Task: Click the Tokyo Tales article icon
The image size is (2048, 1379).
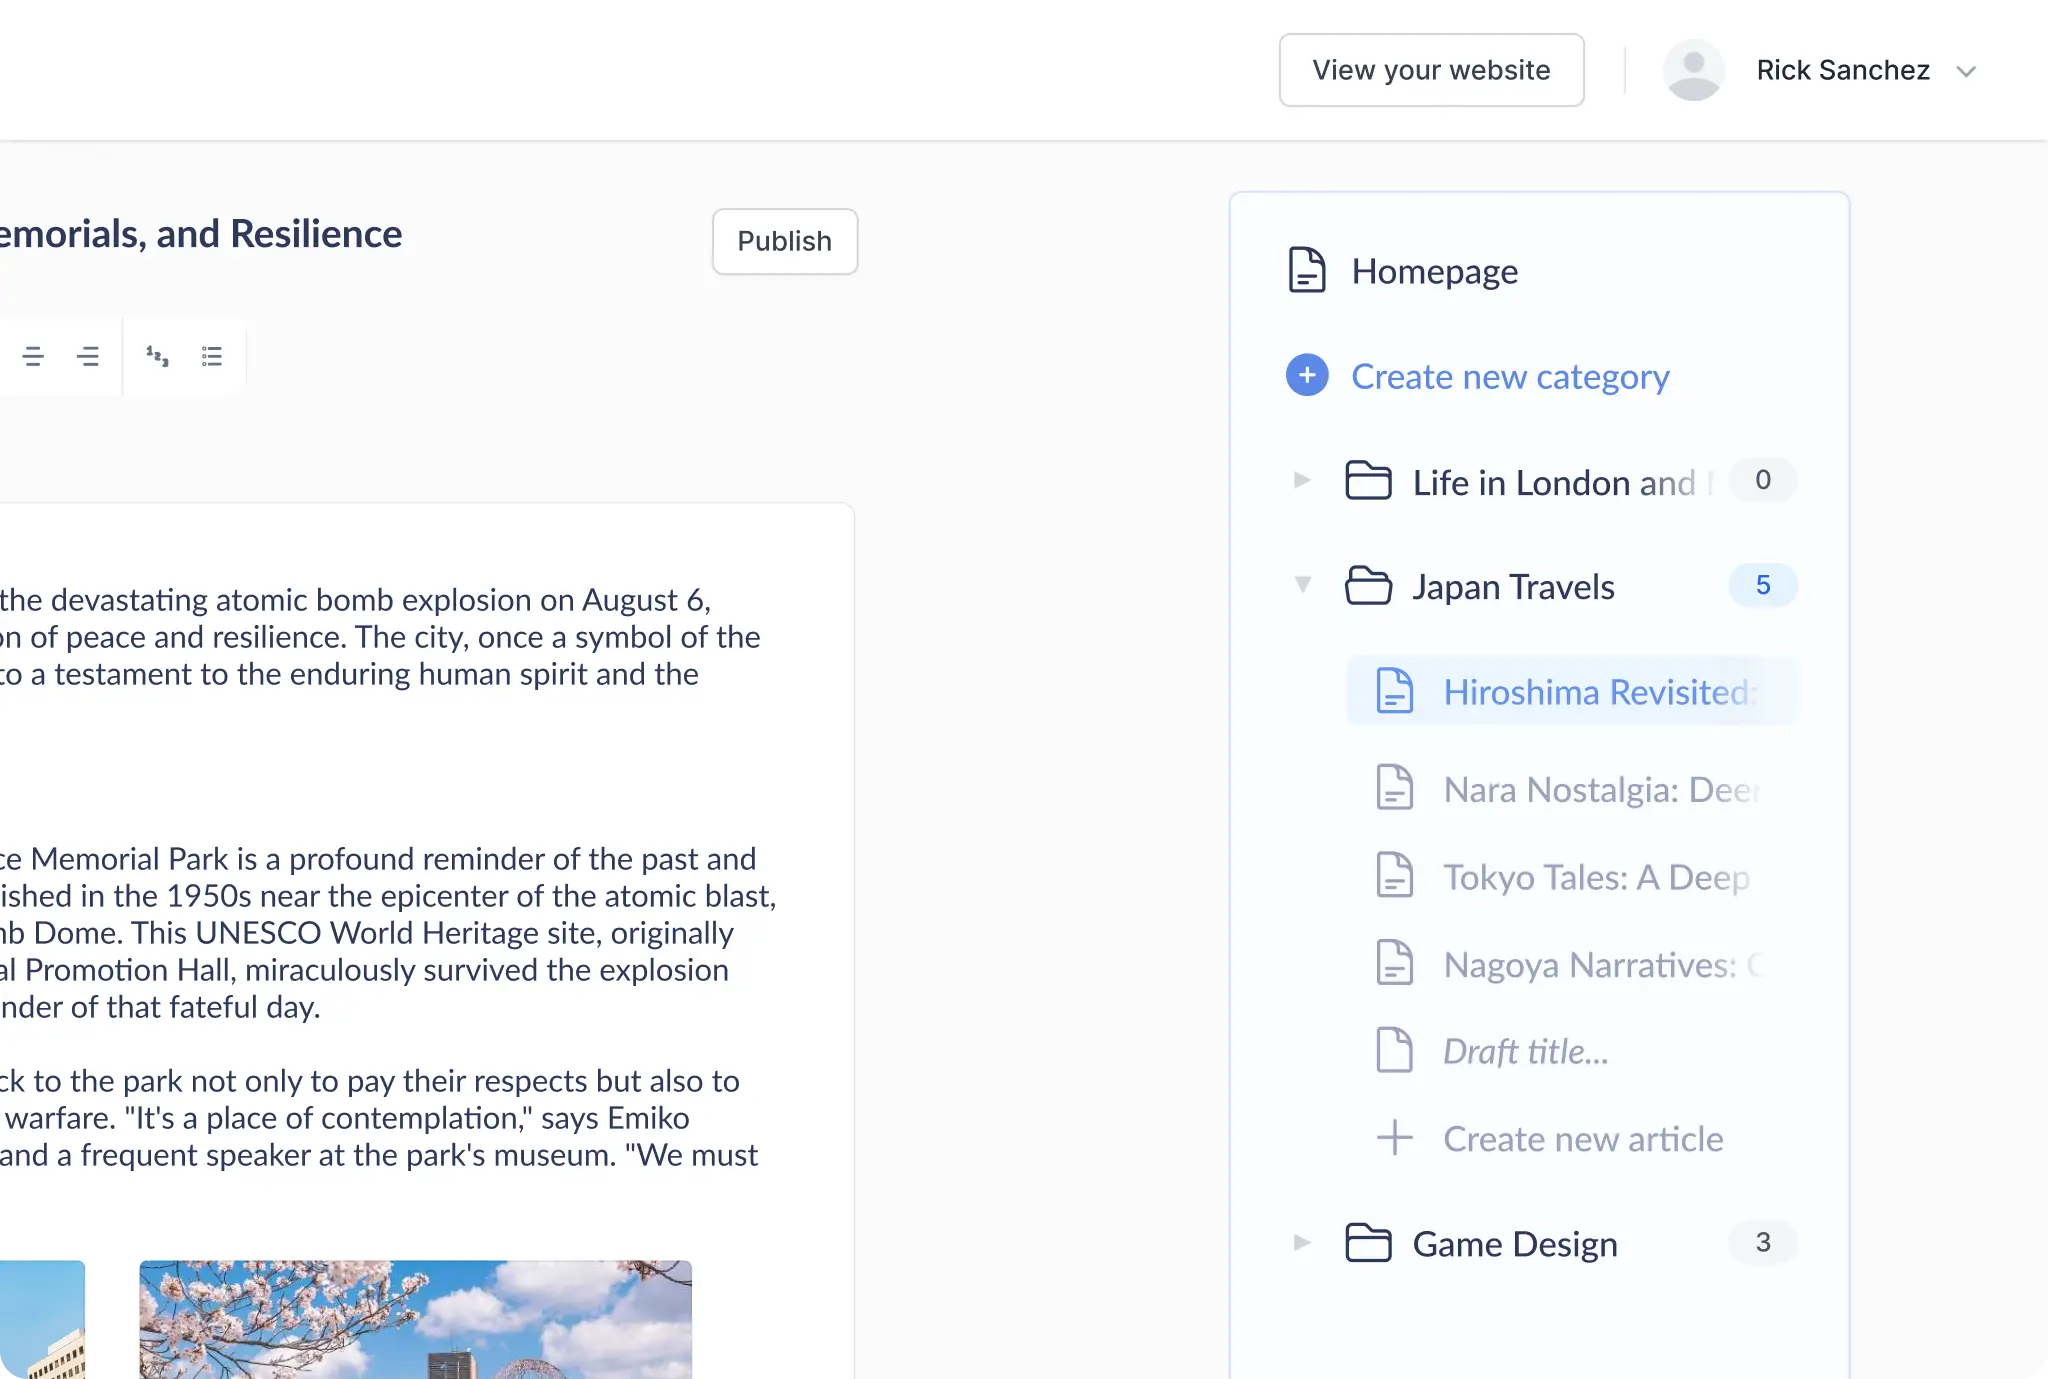Action: coord(1395,876)
